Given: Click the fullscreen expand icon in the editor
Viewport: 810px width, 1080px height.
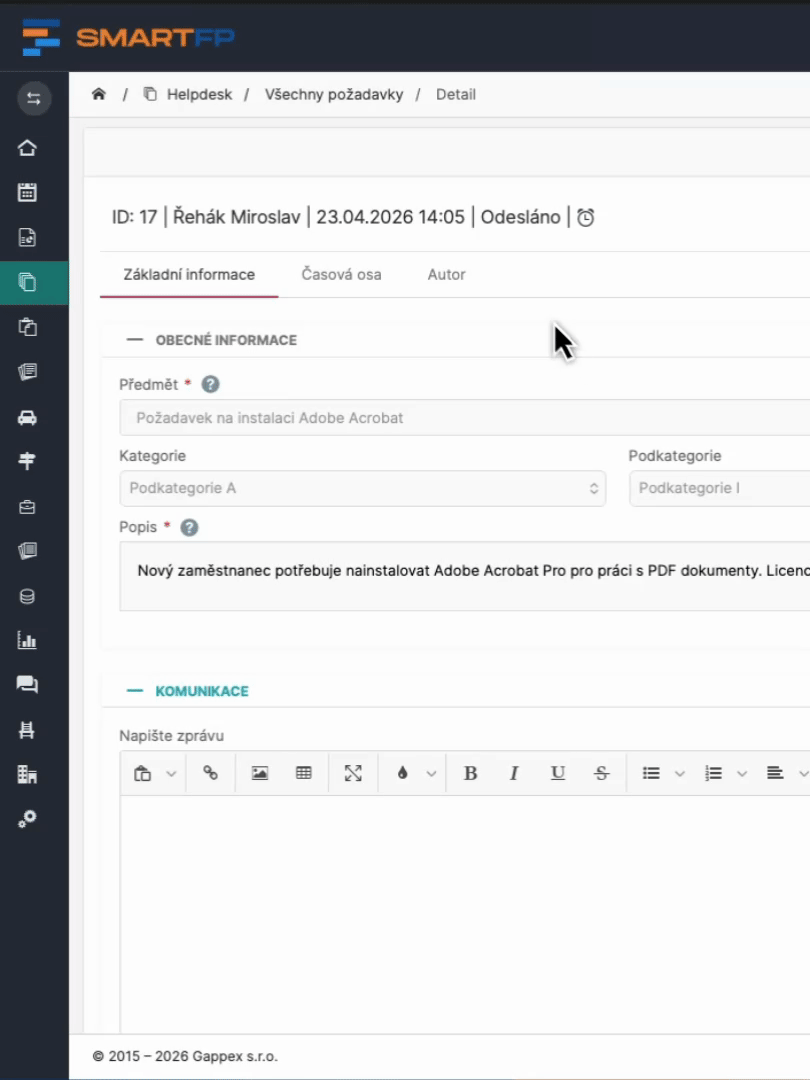Looking at the screenshot, I should point(353,773).
